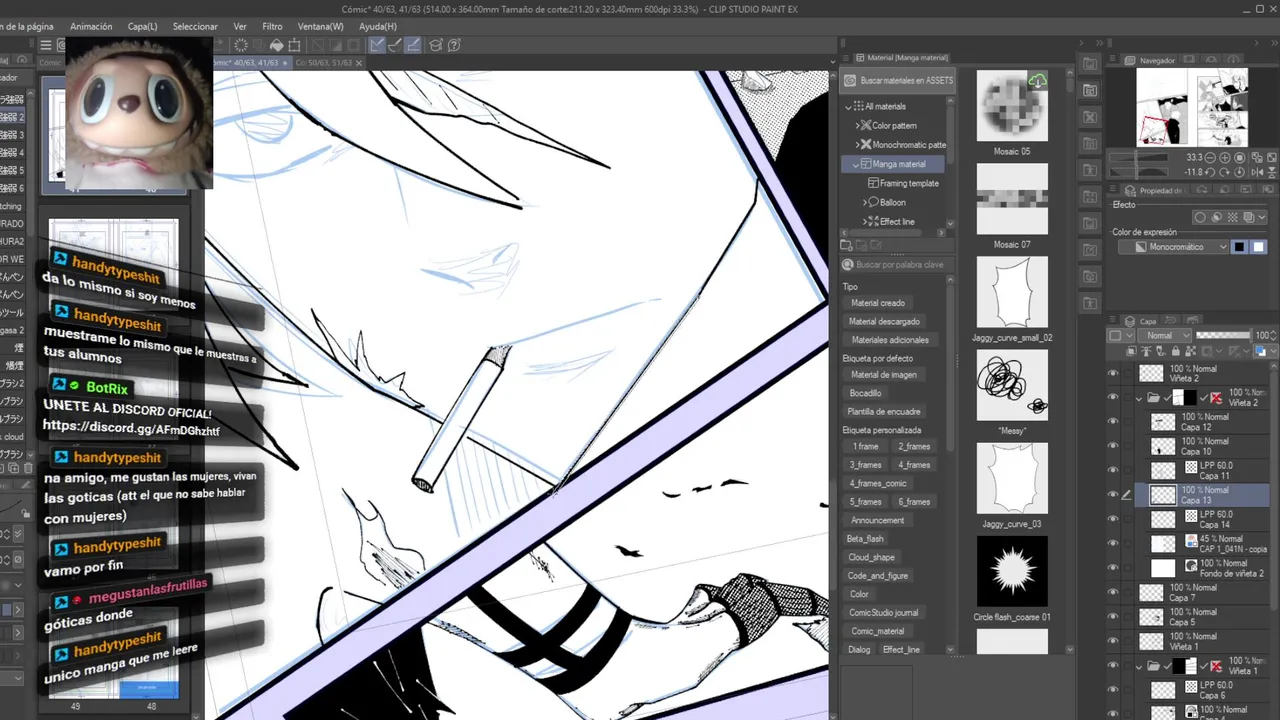Screen dimensions: 1280x720
Task: Select the 4_frames_comic tag
Action: click(878, 483)
